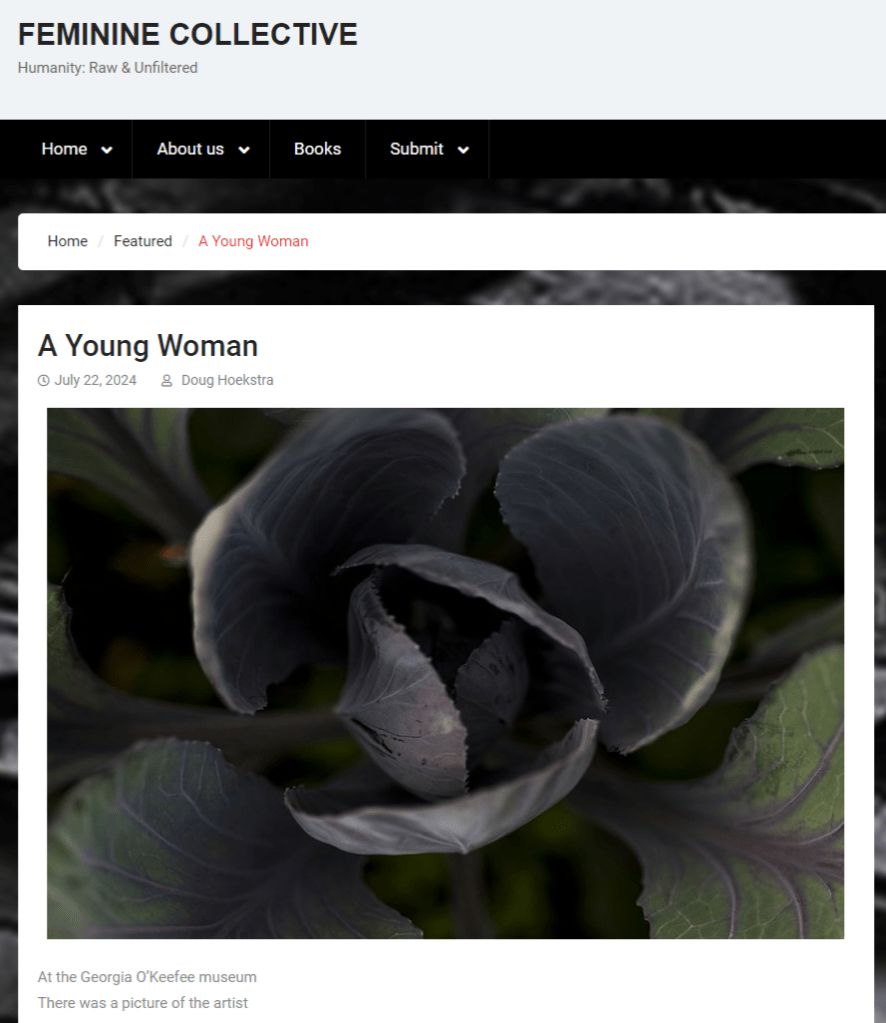
Task: Open the Books menu item
Action: click(x=318, y=149)
